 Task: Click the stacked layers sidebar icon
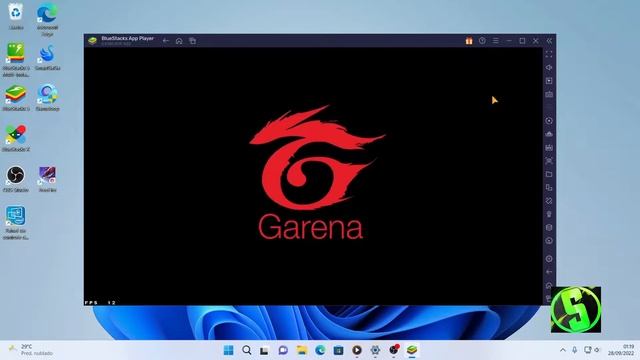click(549, 228)
